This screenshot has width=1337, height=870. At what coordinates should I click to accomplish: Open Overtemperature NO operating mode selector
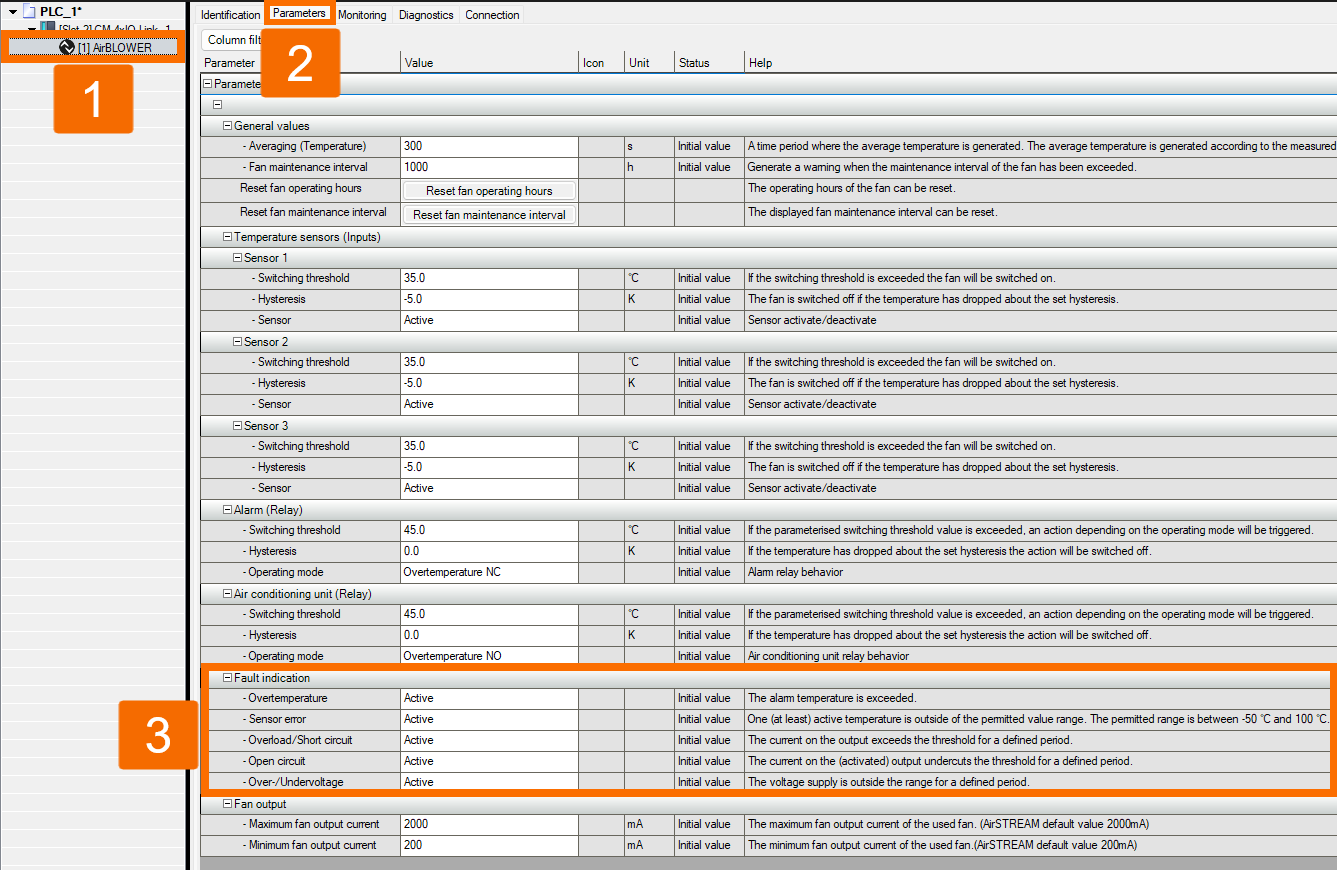tap(489, 656)
